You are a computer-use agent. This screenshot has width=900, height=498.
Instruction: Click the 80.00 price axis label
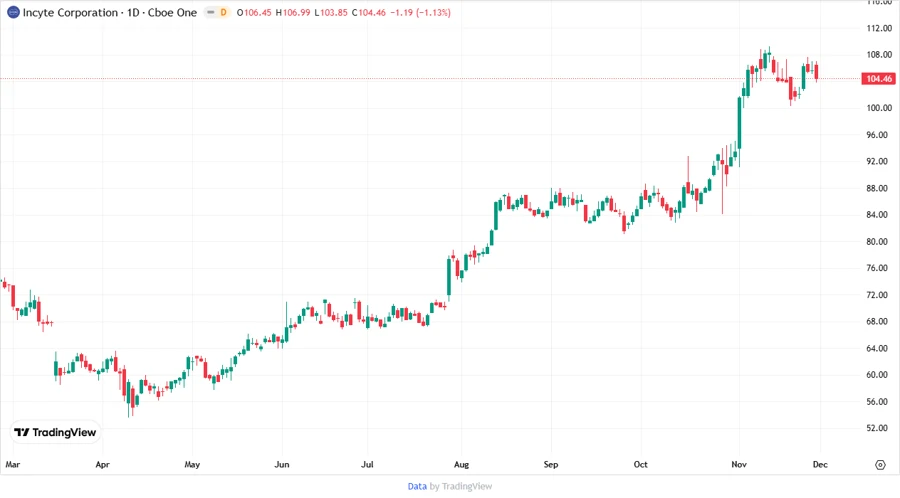879,242
